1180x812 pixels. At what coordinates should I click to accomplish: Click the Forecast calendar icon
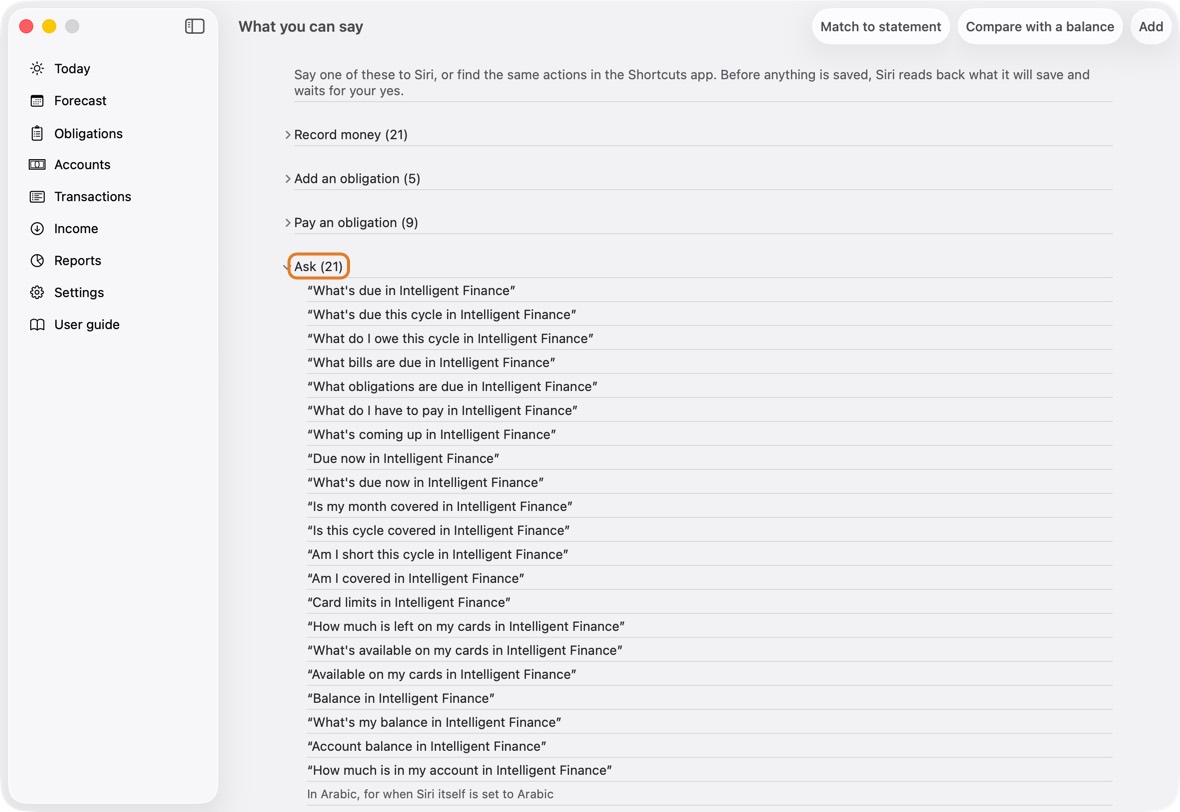(x=37, y=101)
